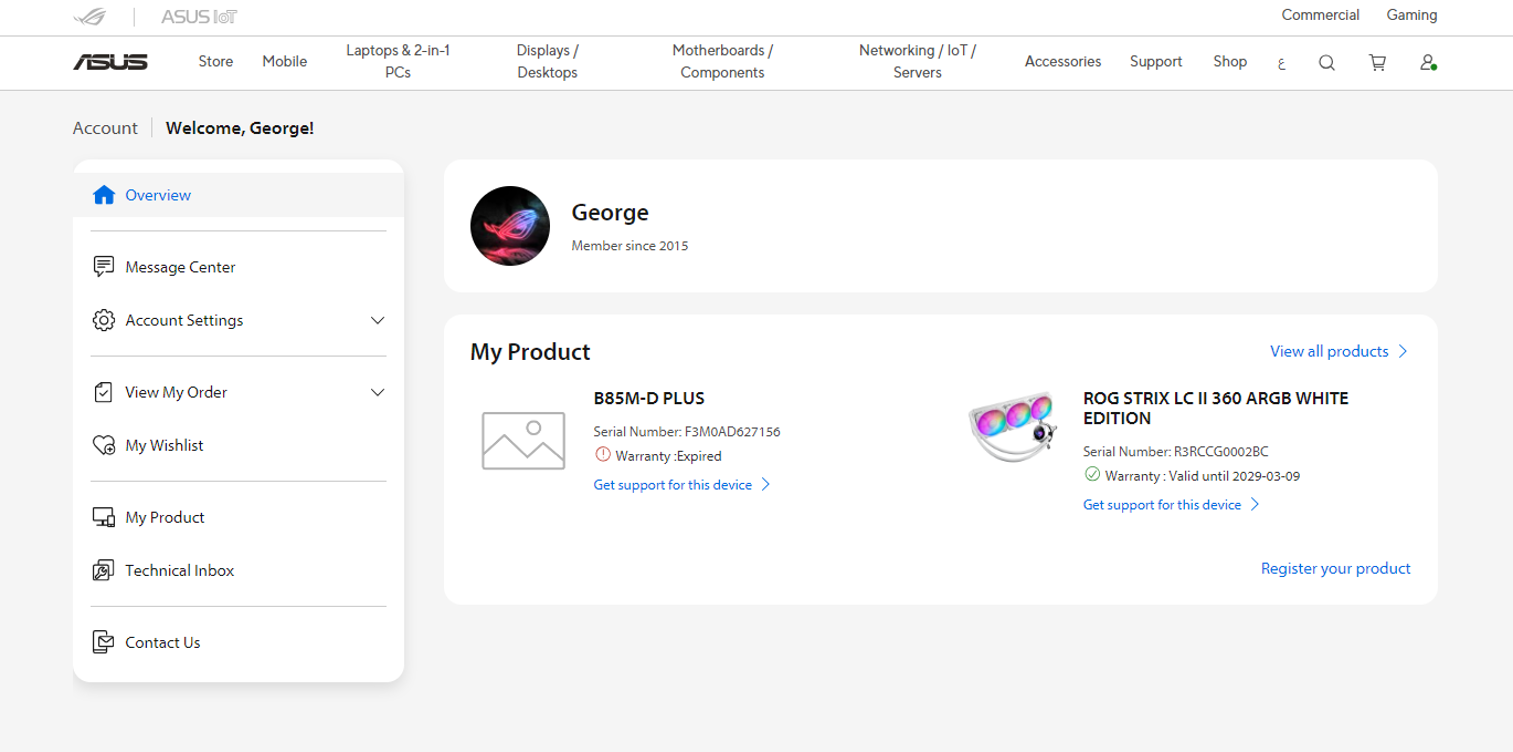Click the ASUS logo

[x=110, y=62]
